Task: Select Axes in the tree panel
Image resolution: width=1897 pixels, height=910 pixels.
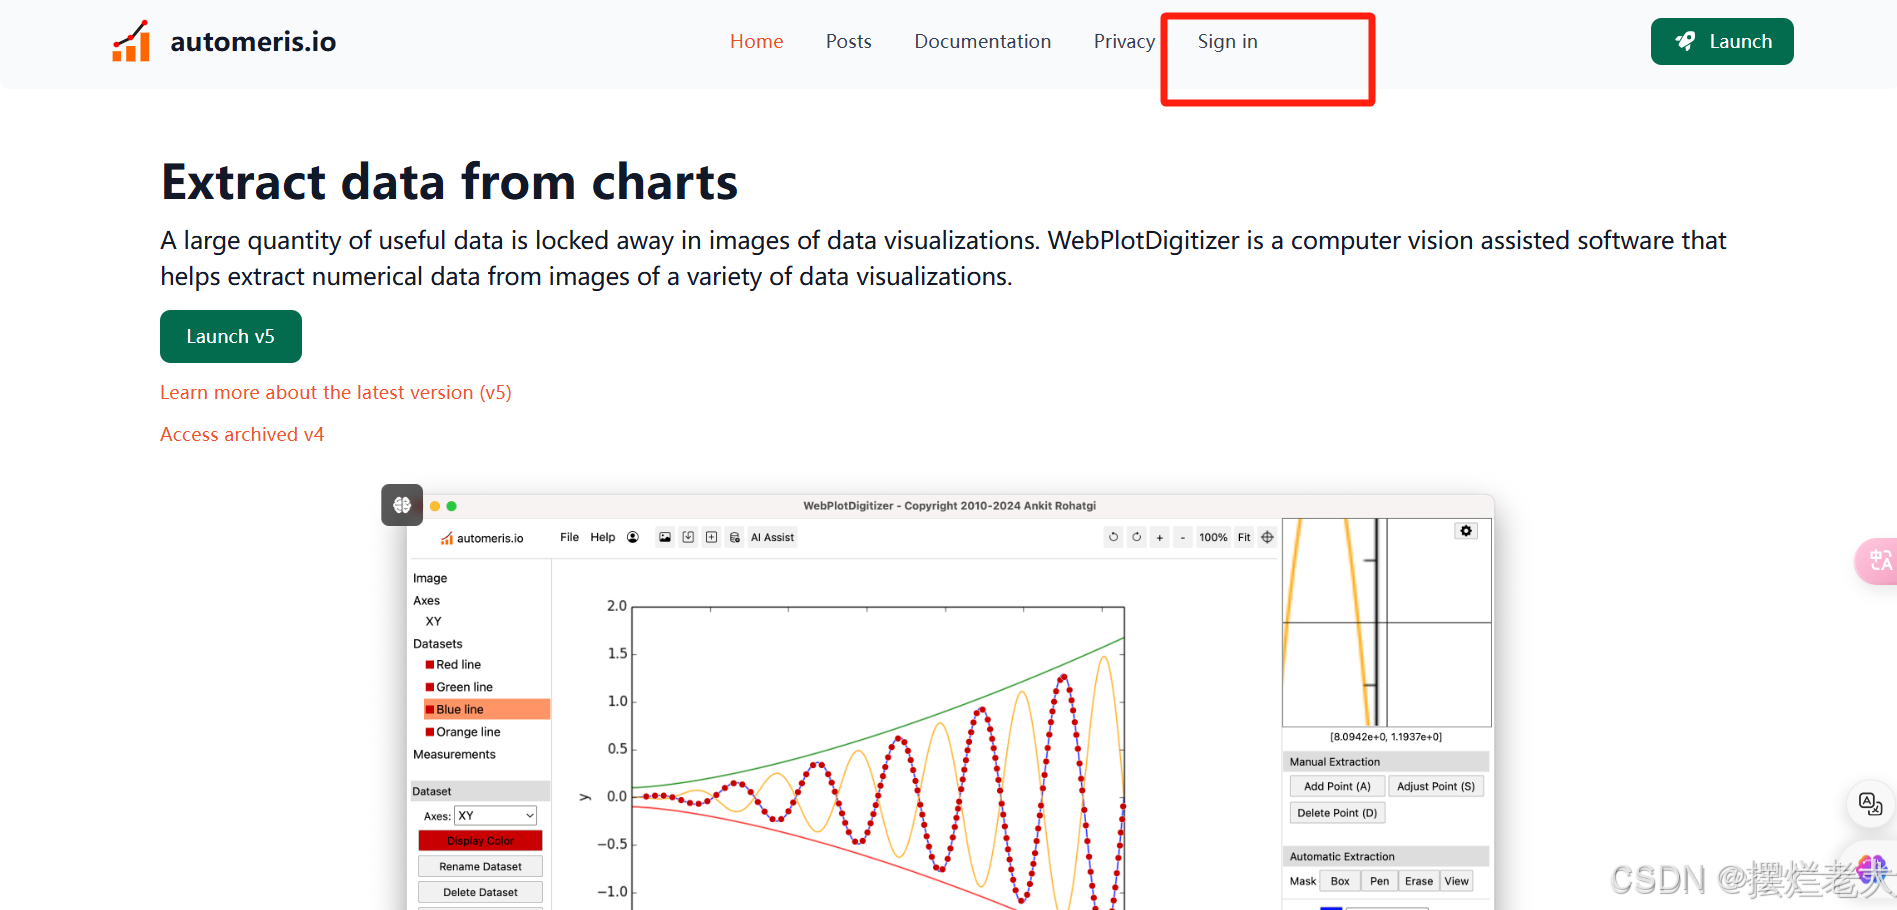Action: (x=427, y=600)
